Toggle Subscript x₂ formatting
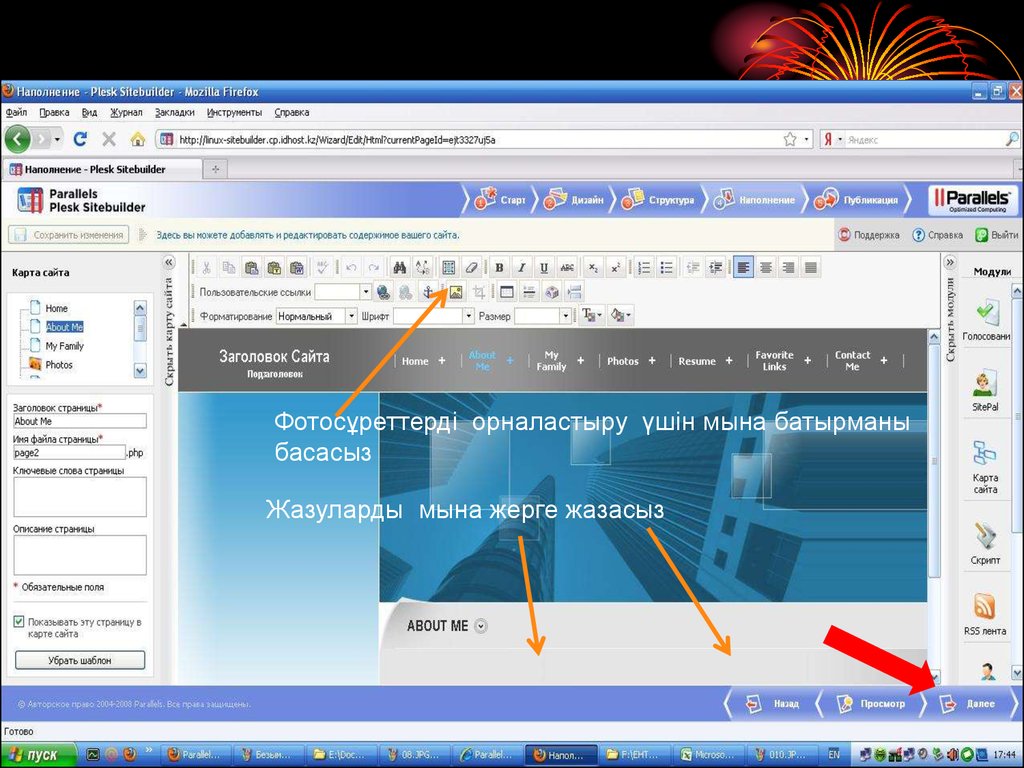1024x768 pixels. (x=593, y=268)
